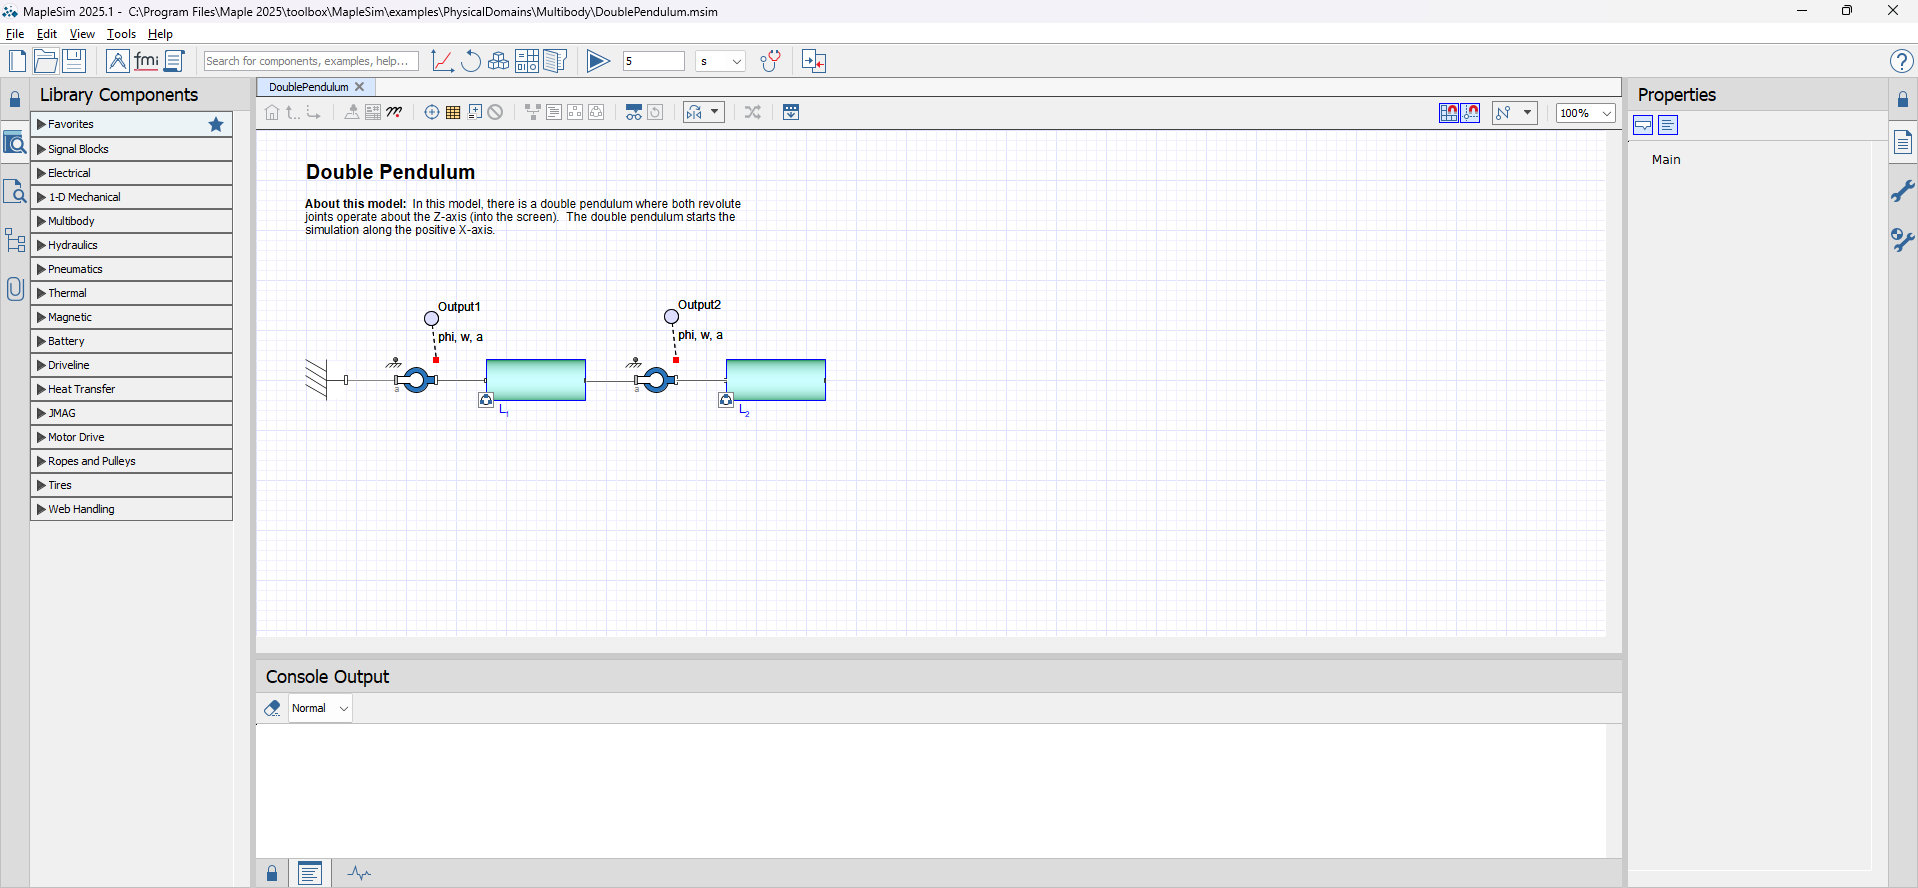
Task: Open the stethoscope diagnostics icon
Action: pos(769,61)
